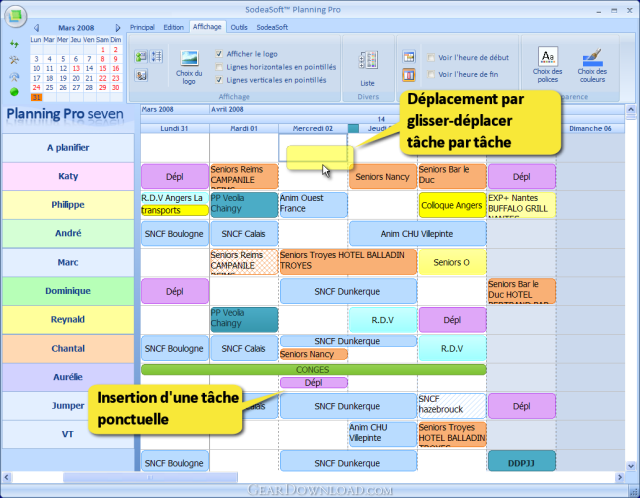Click the green ball icon in the sidebar
Image resolution: width=640 pixels, height=498 pixels.
[14, 92]
